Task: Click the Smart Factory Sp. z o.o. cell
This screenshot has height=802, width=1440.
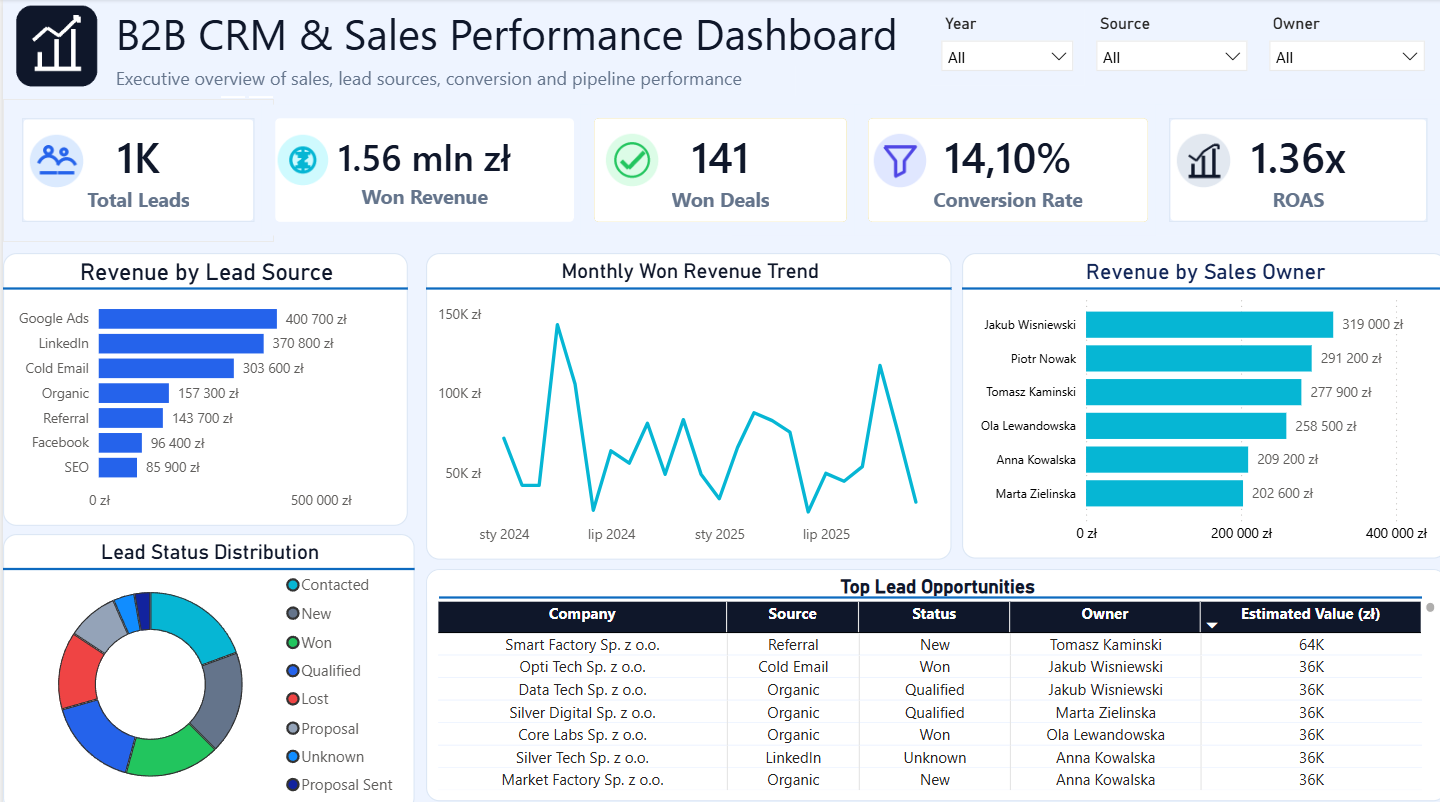Action: tap(582, 645)
